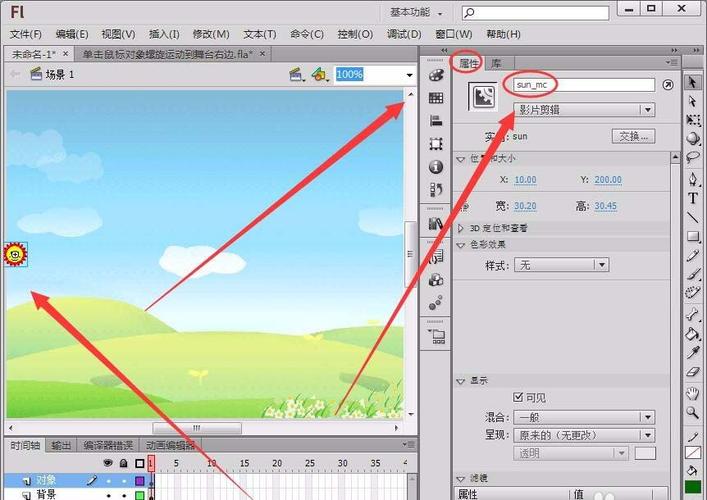Image resolution: width=707 pixels, height=500 pixels.
Task: Click the 高 height value 30.45
Action: coord(605,206)
